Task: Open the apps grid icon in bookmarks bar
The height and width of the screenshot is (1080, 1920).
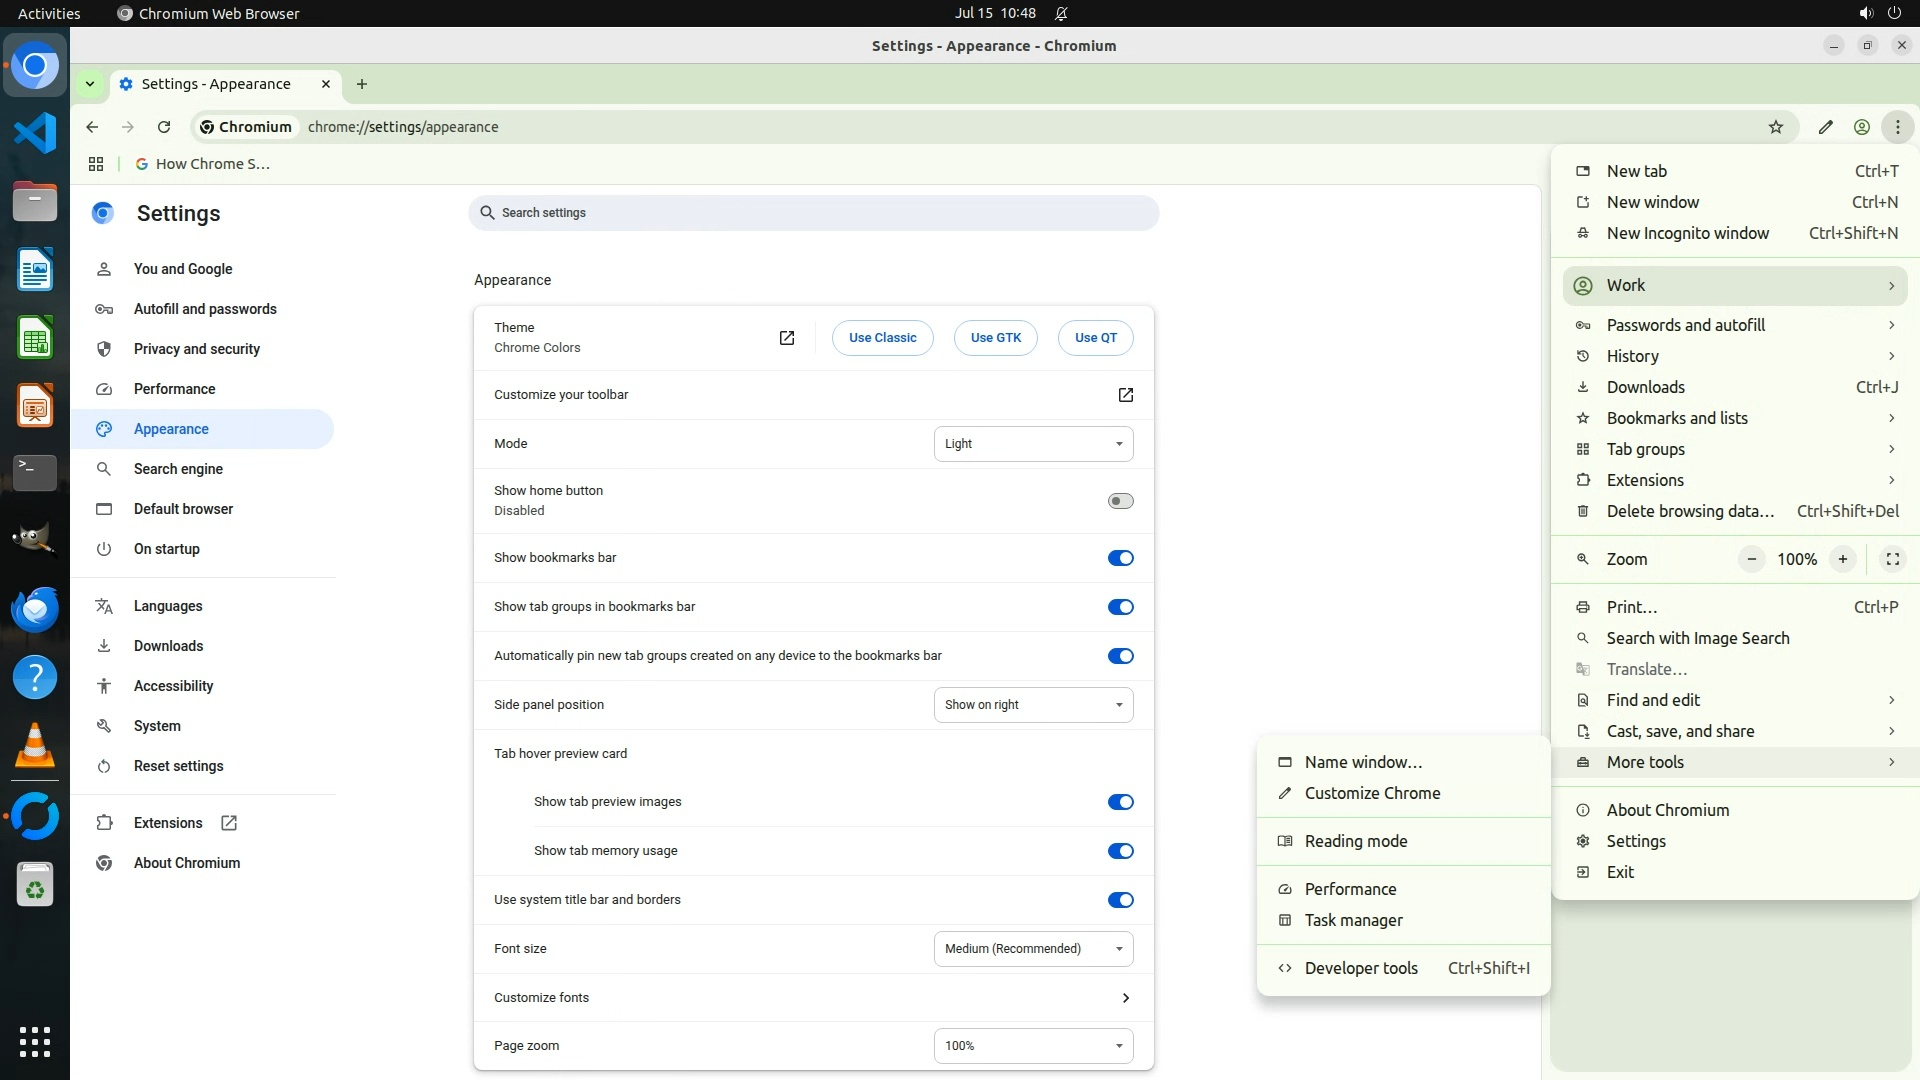Action: [96, 164]
